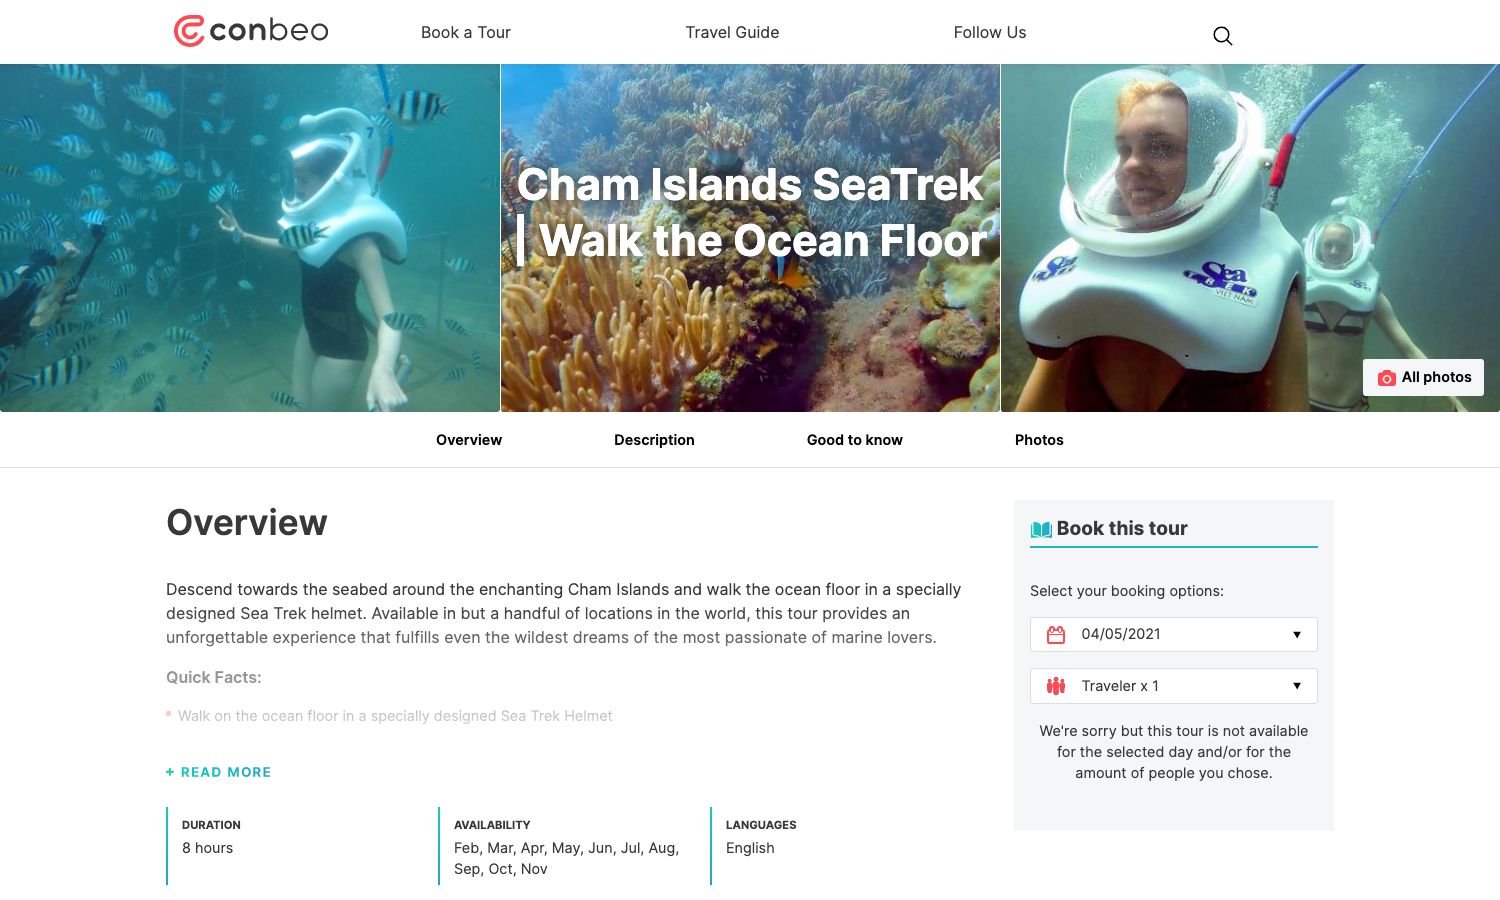The width and height of the screenshot is (1500, 900).
Task: Expand the Traveler x 1 dropdown arrow
Action: (x=1297, y=686)
